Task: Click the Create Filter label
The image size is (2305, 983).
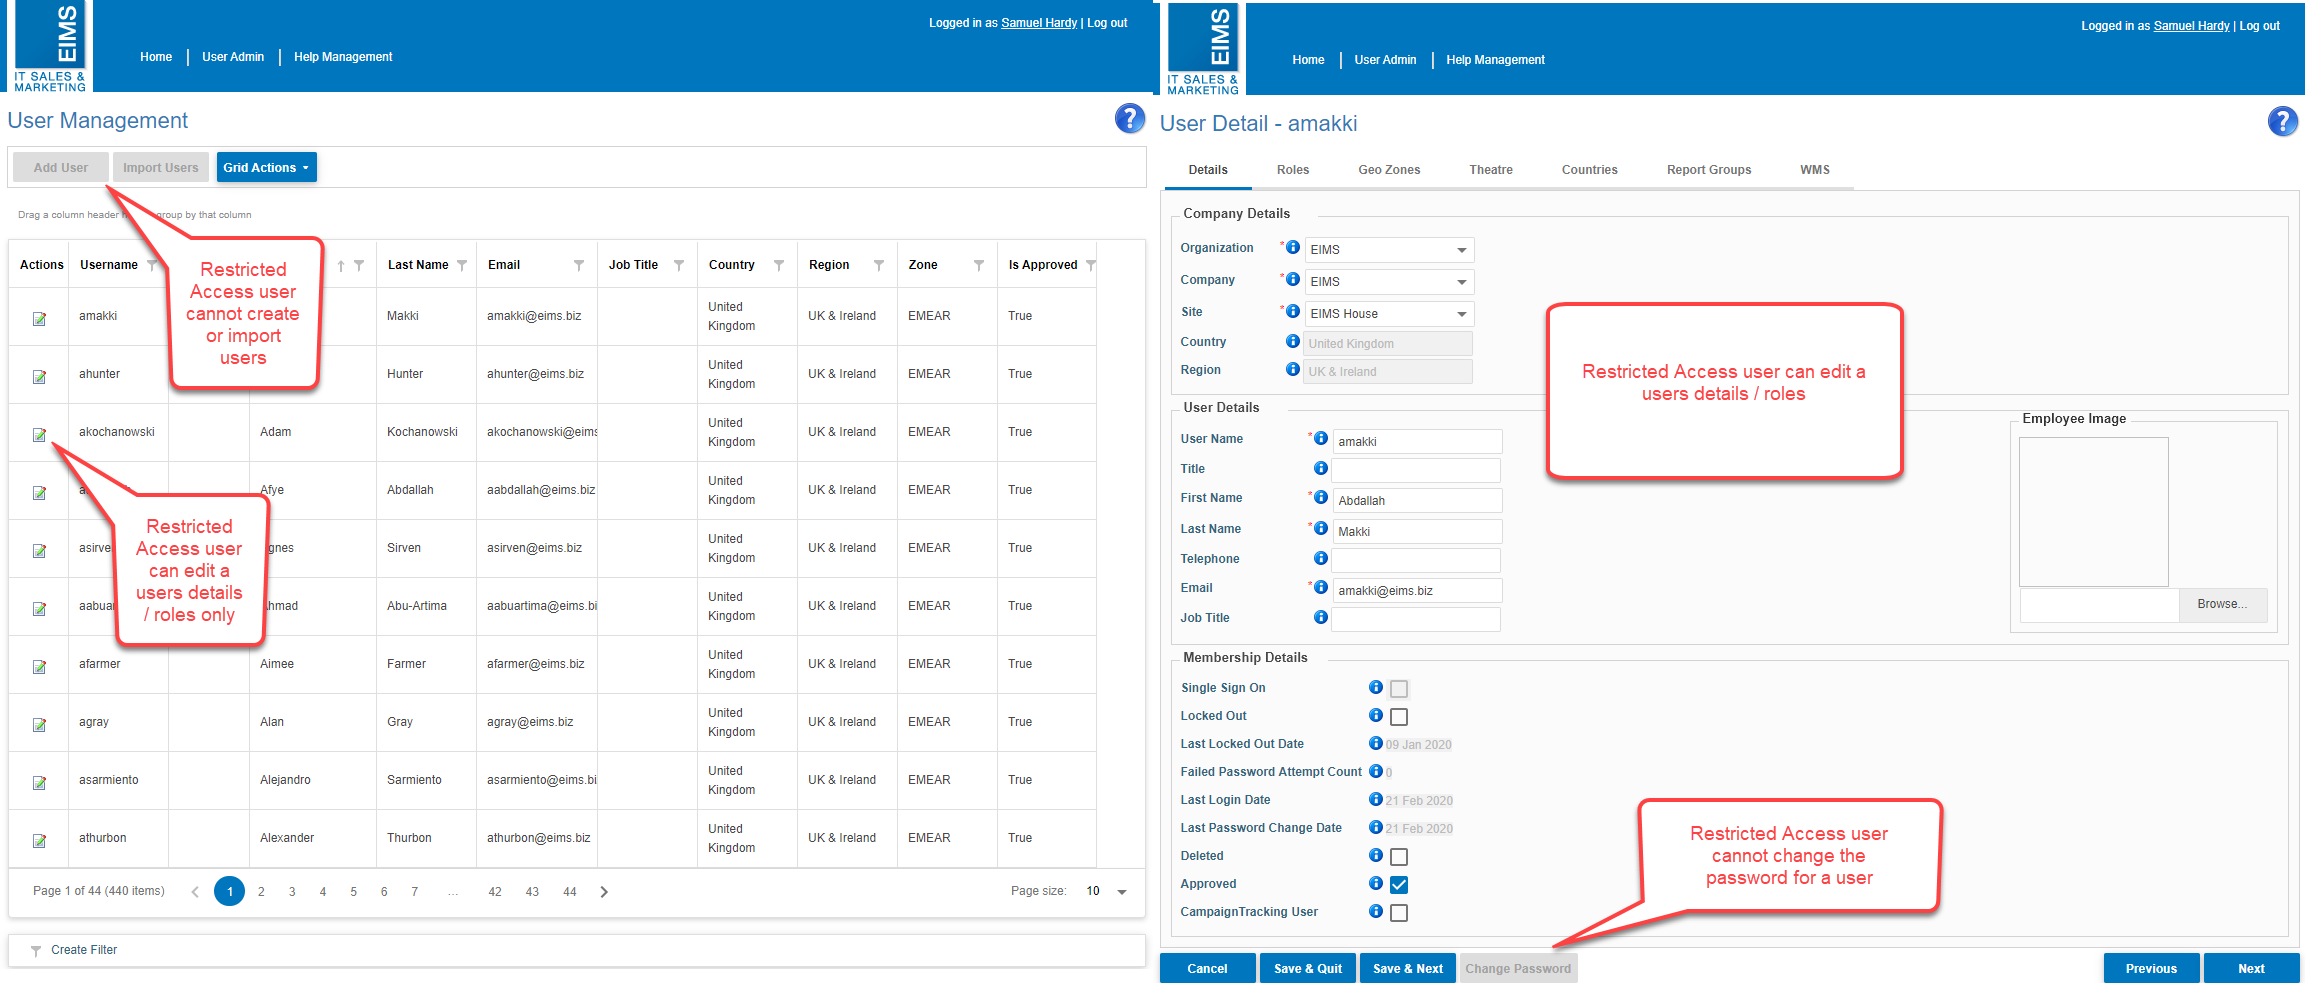Action: coord(84,951)
